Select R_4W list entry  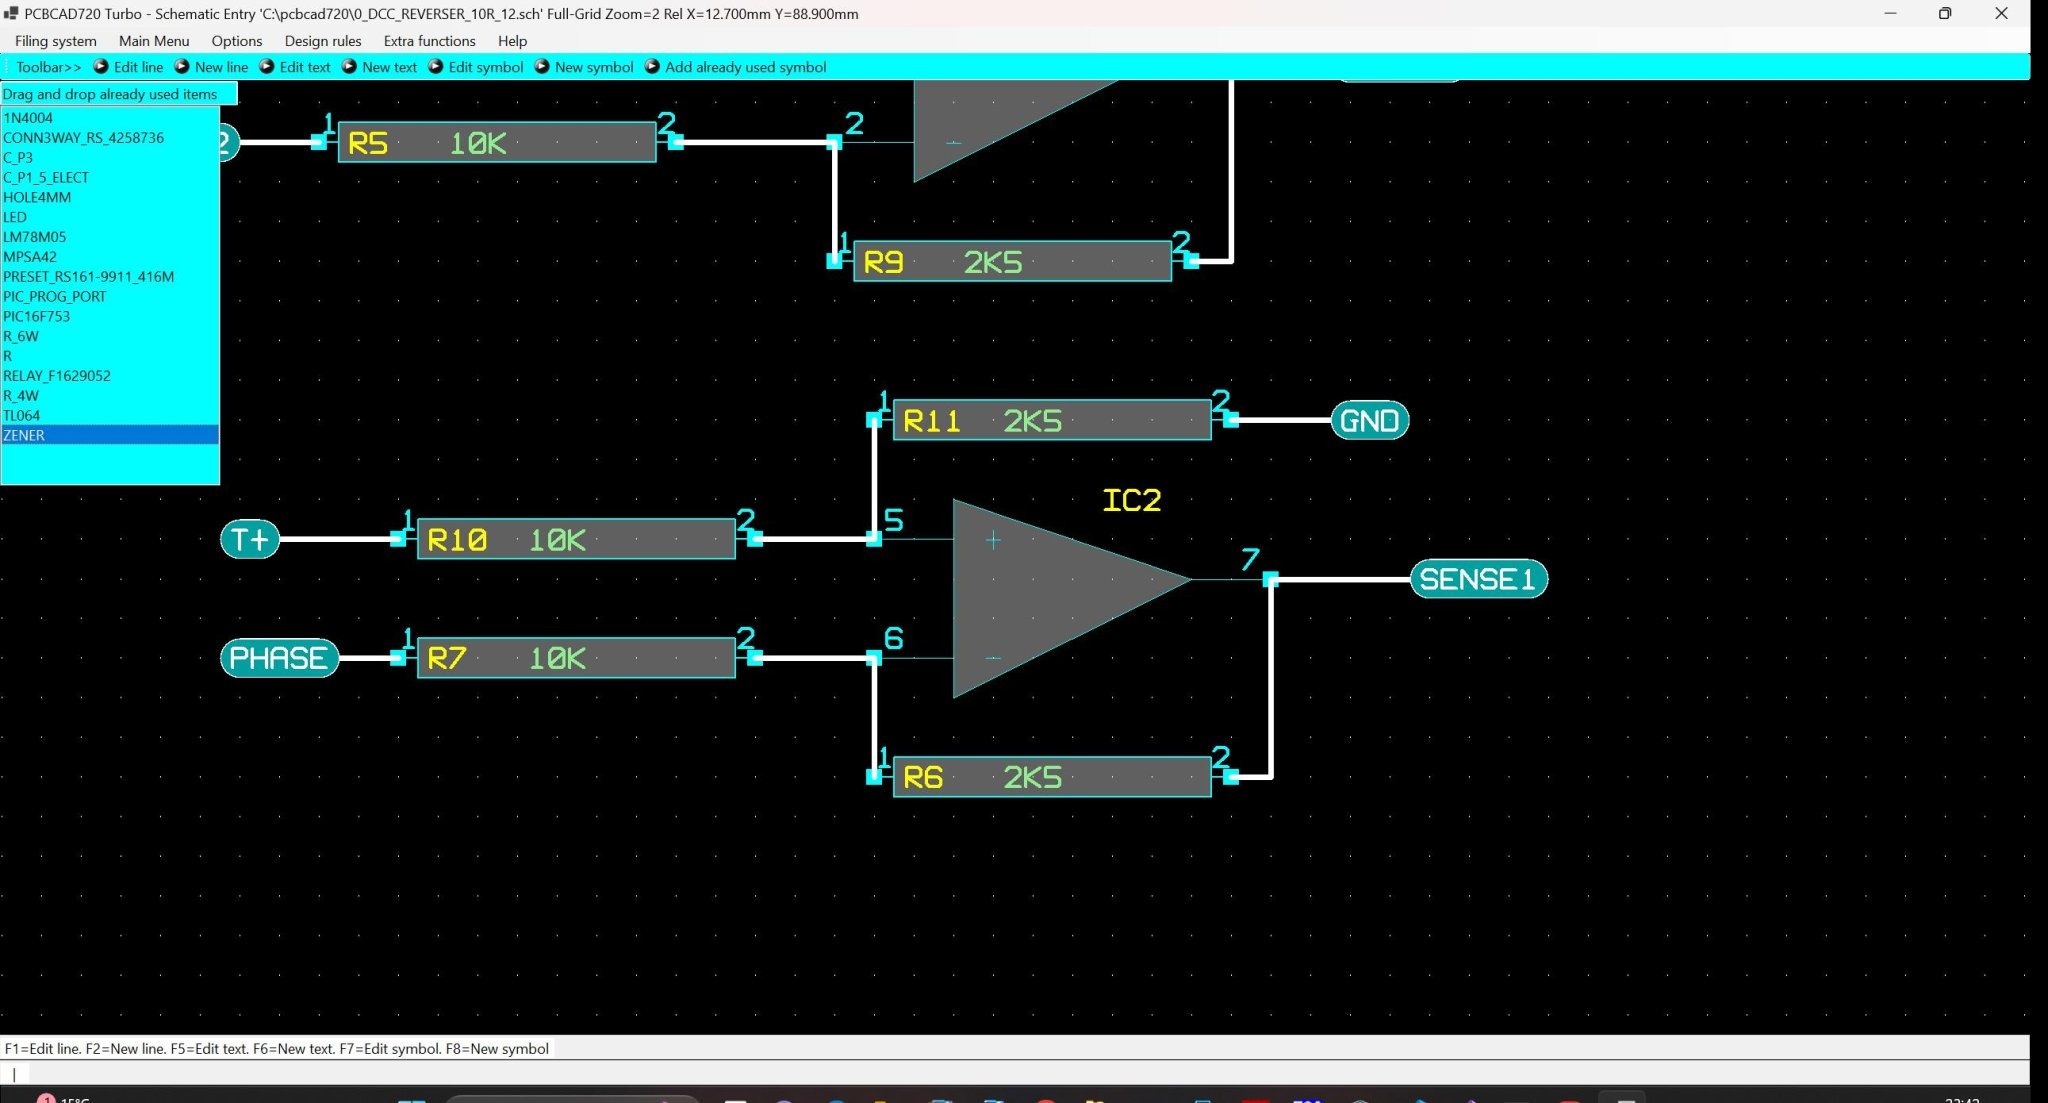pos(110,396)
